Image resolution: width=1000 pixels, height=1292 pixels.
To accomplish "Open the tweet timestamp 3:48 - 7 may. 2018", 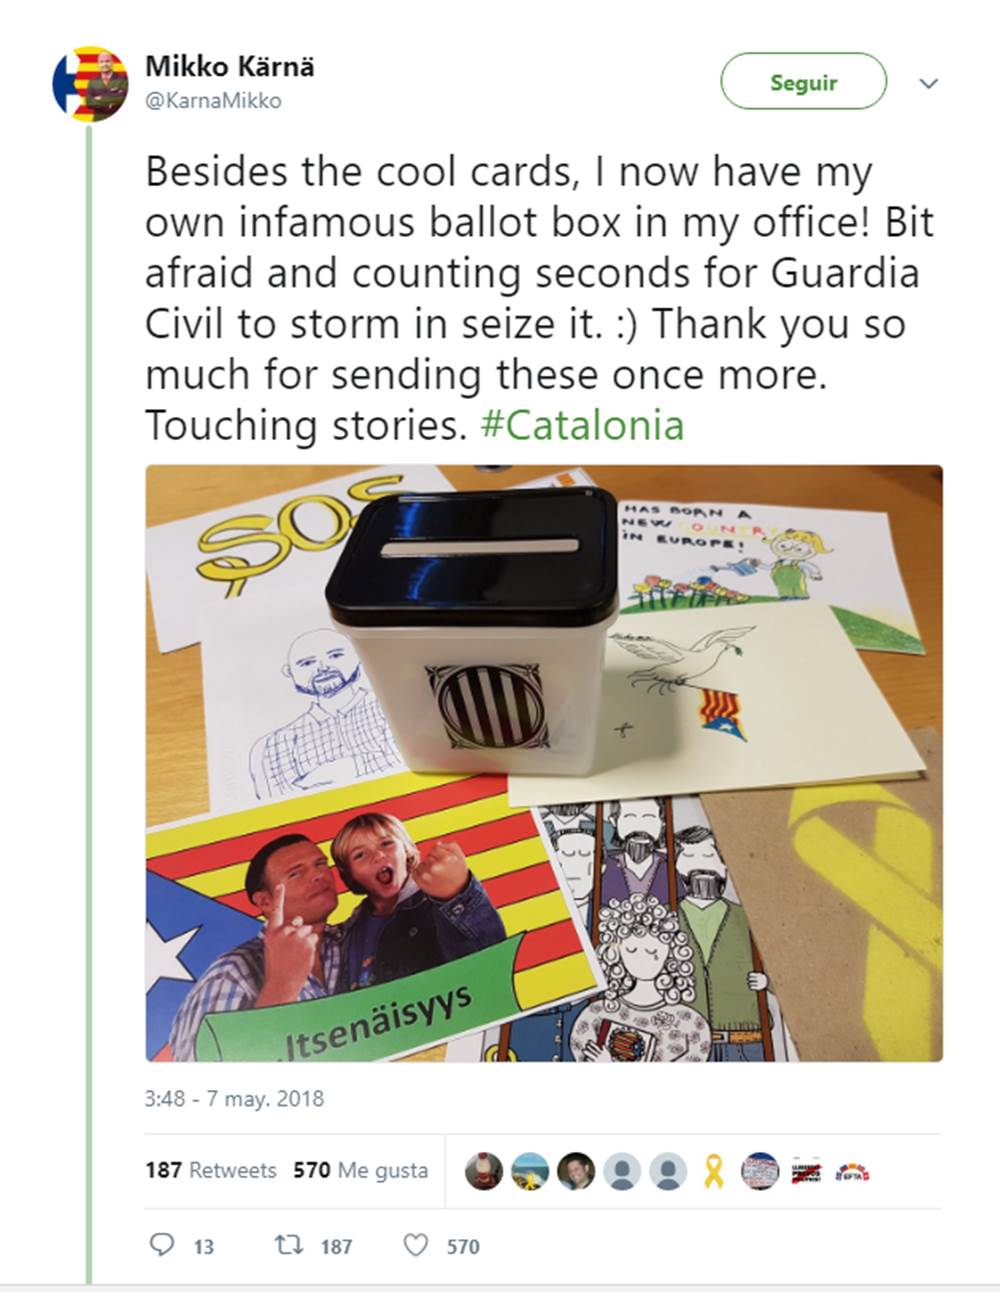I will pyautogui.click(x=235, y=1098).
